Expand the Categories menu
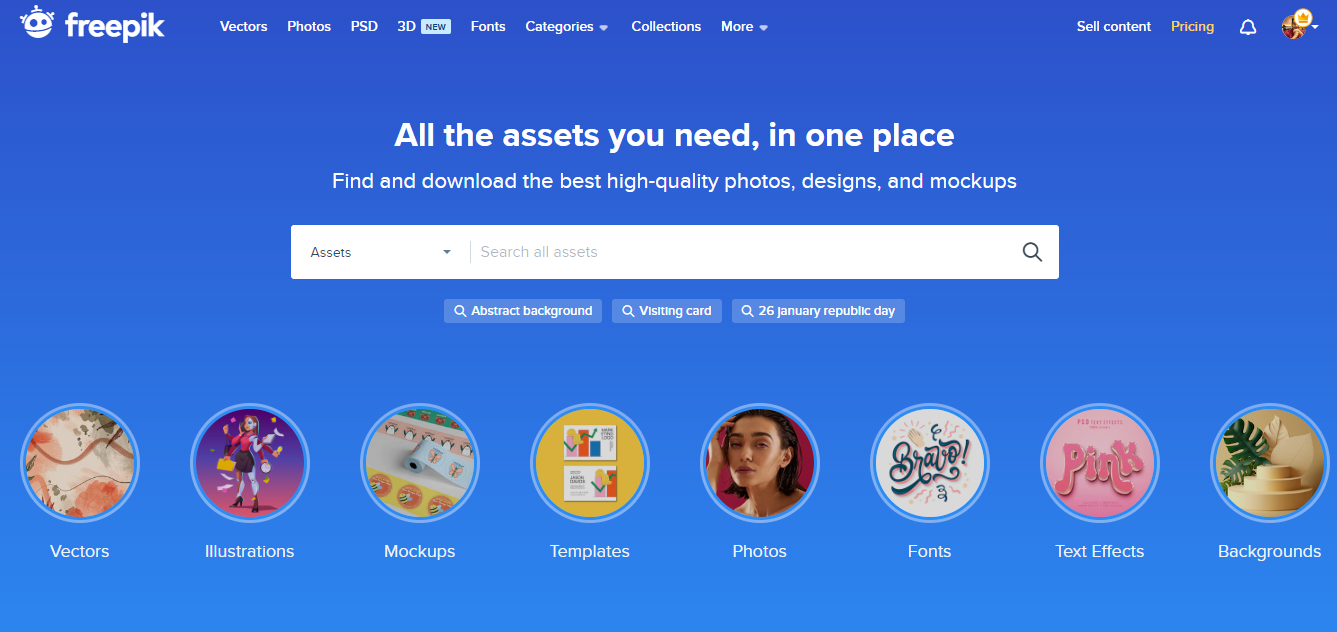The width and height of the screenshot is (1337, 632). tap(567, 27)
